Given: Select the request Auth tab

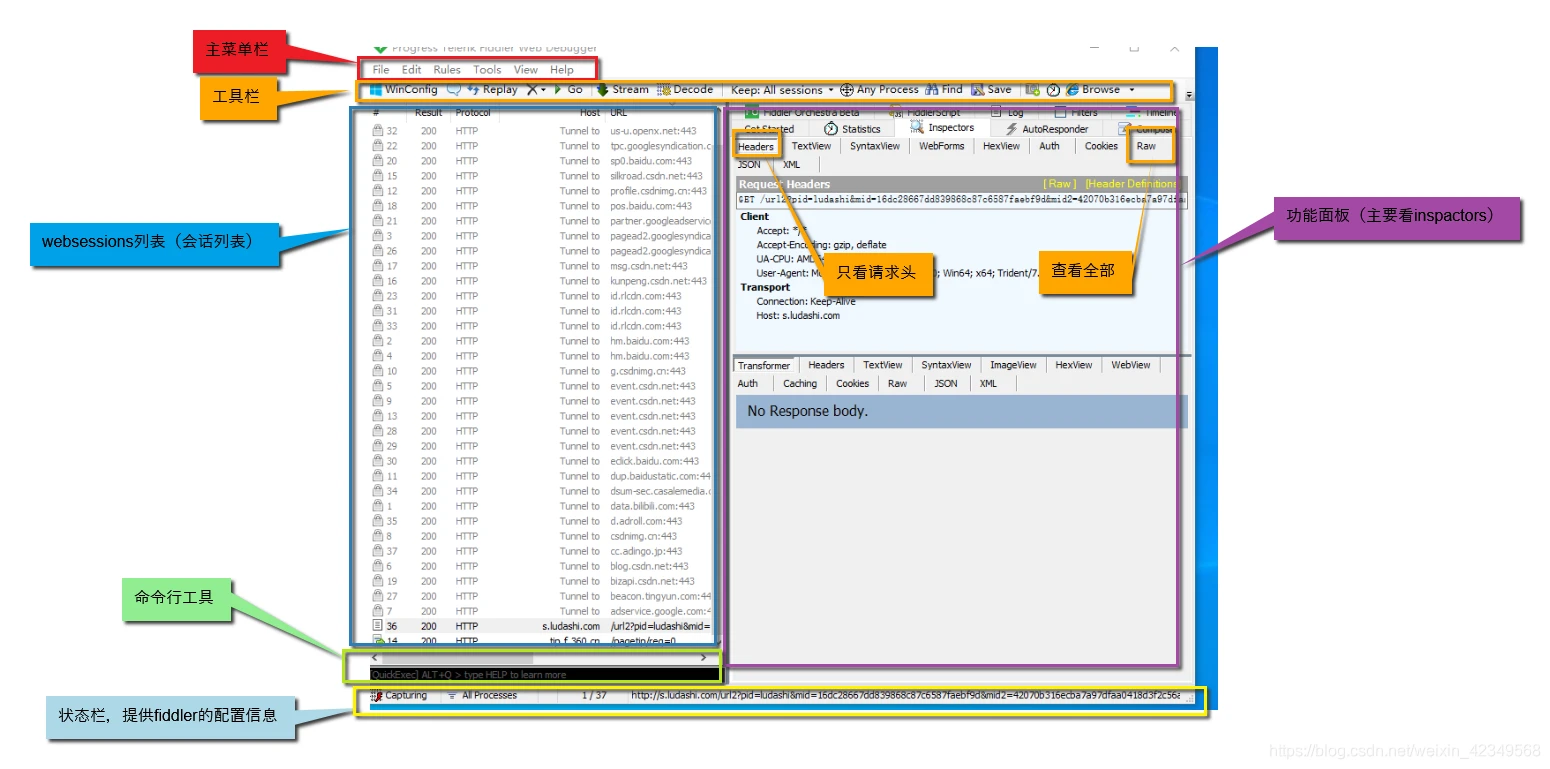Looking at the screenshot, I should 1049,146.
